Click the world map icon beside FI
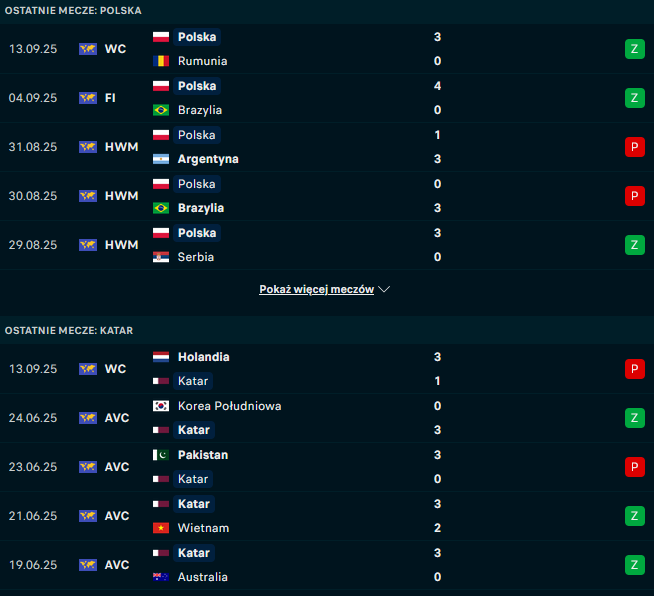The height and width of the screenshot is (596, 654). [x=88, y=98]
